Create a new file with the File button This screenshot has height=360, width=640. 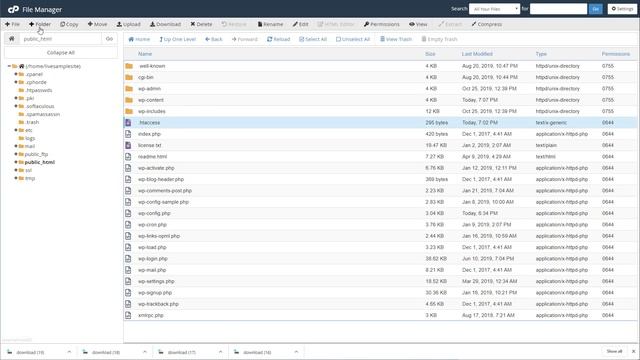(12, 24)
